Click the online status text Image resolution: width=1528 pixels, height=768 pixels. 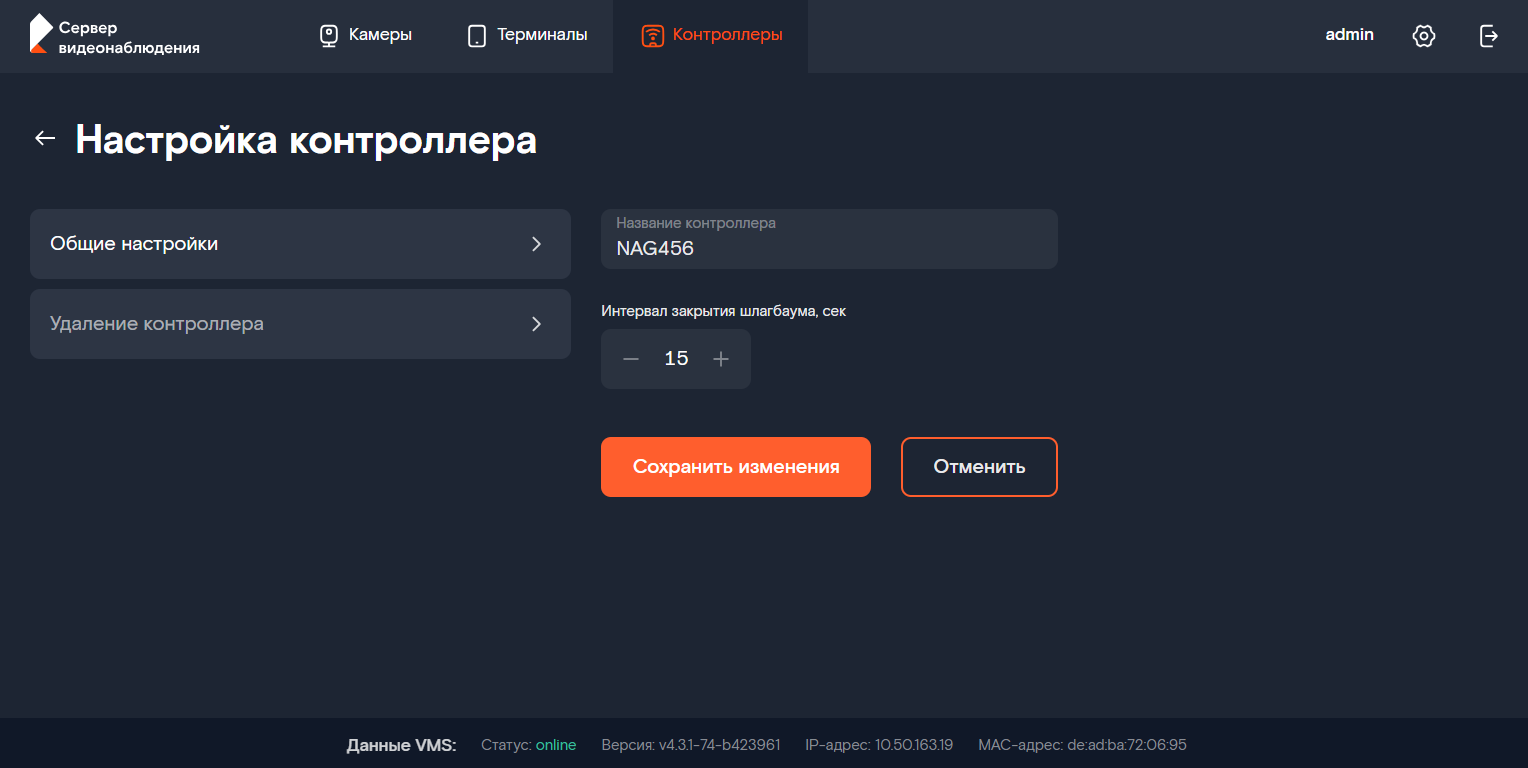point(556,745)
